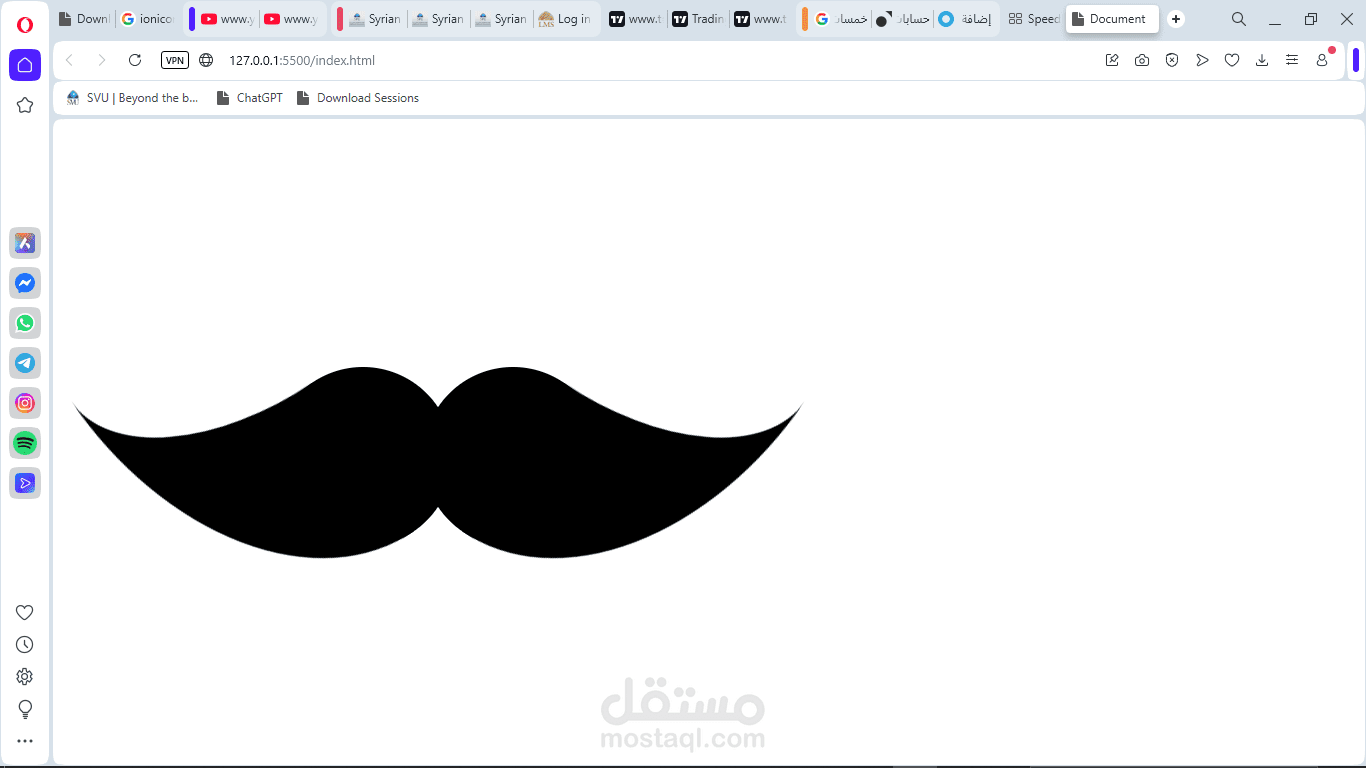Add page to bookmarks with heart icon
Image resolution: width=1366 pixels, height=768 pixels.
tap(1232, 60)
